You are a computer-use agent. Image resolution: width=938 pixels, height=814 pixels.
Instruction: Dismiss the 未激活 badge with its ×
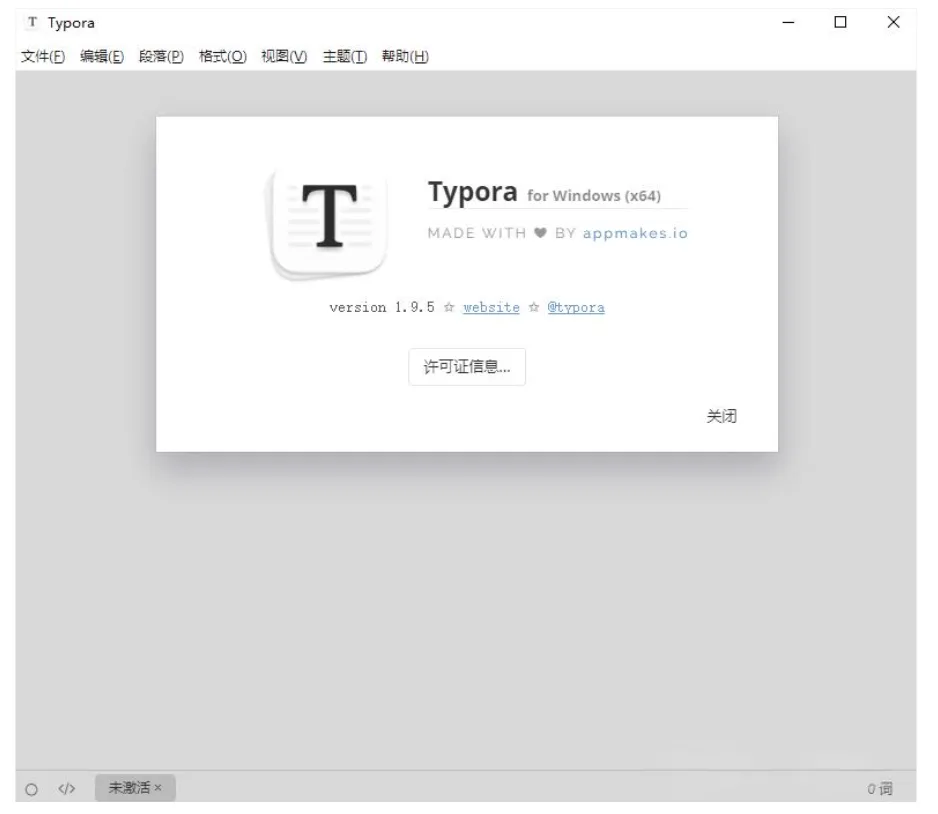158,788
